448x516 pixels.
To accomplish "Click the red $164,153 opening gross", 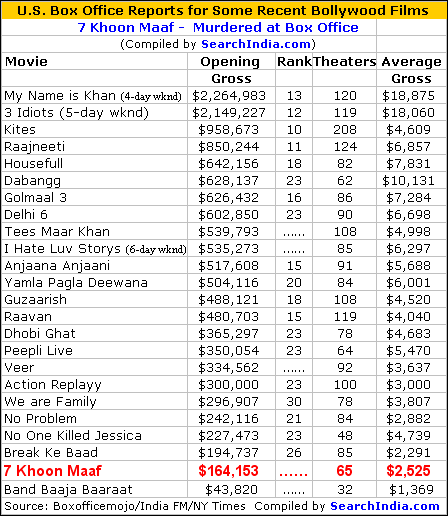I will coord(228,471).
